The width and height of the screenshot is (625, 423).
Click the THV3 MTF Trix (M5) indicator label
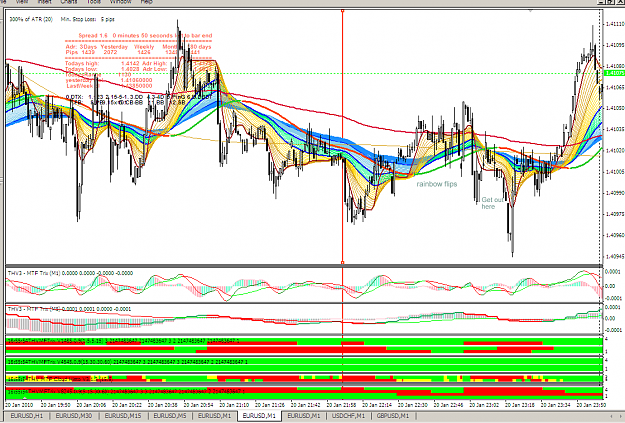pyautogui.click(x=70, y=309)
